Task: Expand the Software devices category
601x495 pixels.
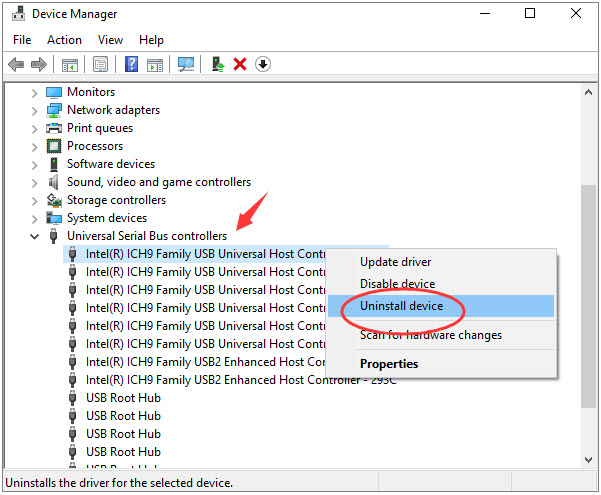Action: click(34, 165)
